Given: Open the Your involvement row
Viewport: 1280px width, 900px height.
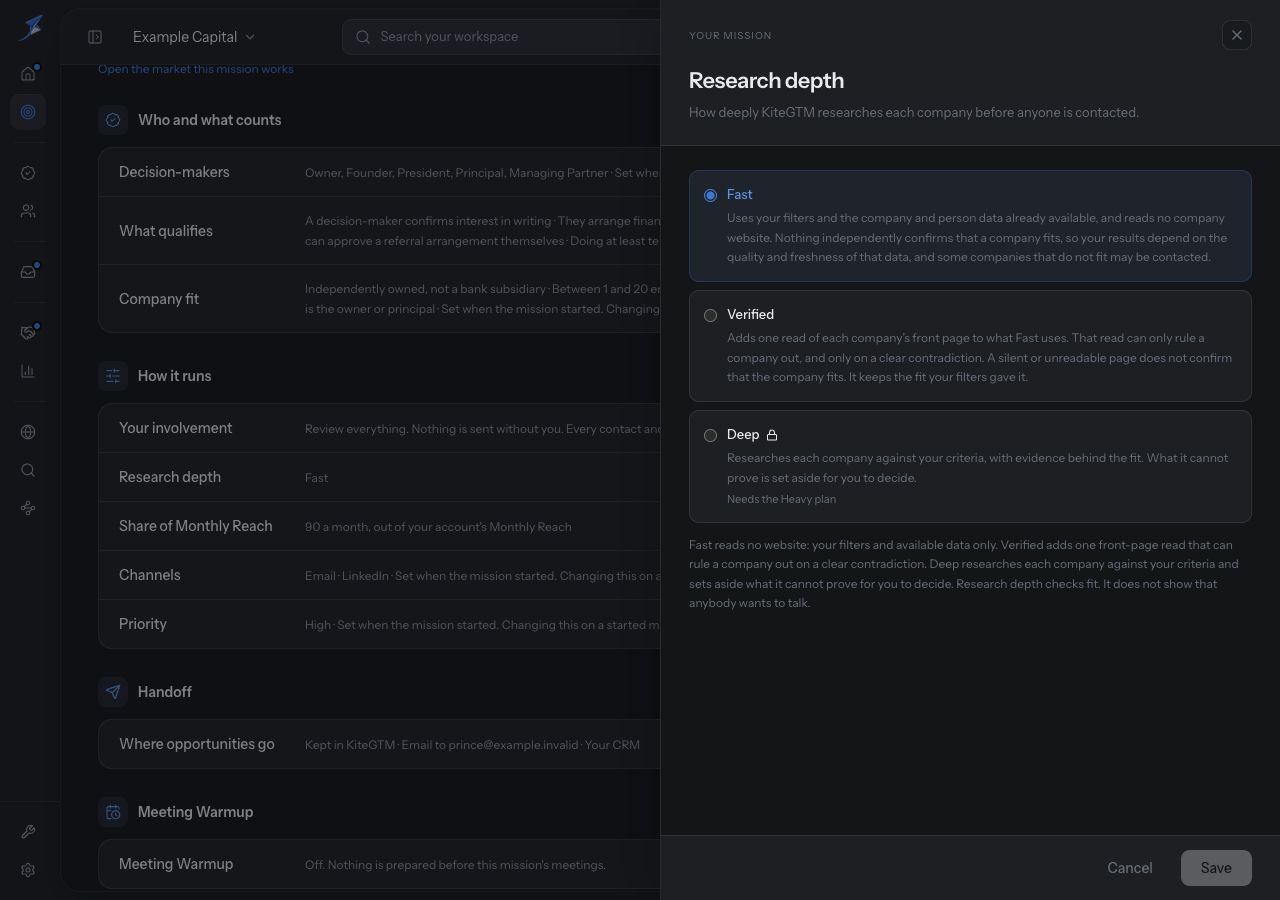Looking at the screenshot, I should pos(380,428).
